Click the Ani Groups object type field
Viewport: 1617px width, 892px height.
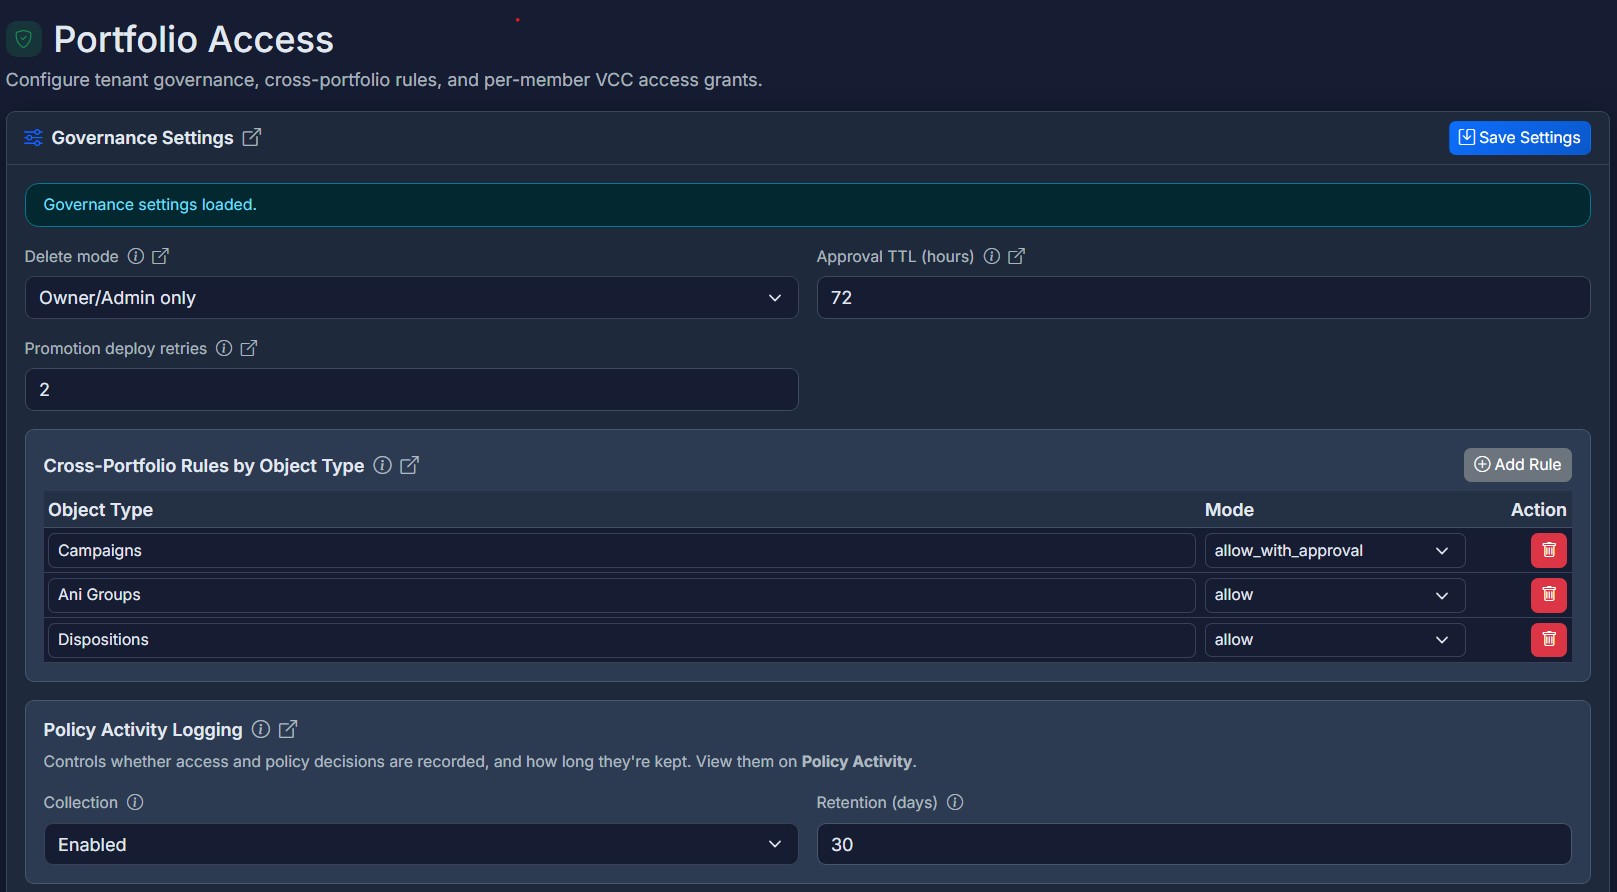click(x=622, y=595)
